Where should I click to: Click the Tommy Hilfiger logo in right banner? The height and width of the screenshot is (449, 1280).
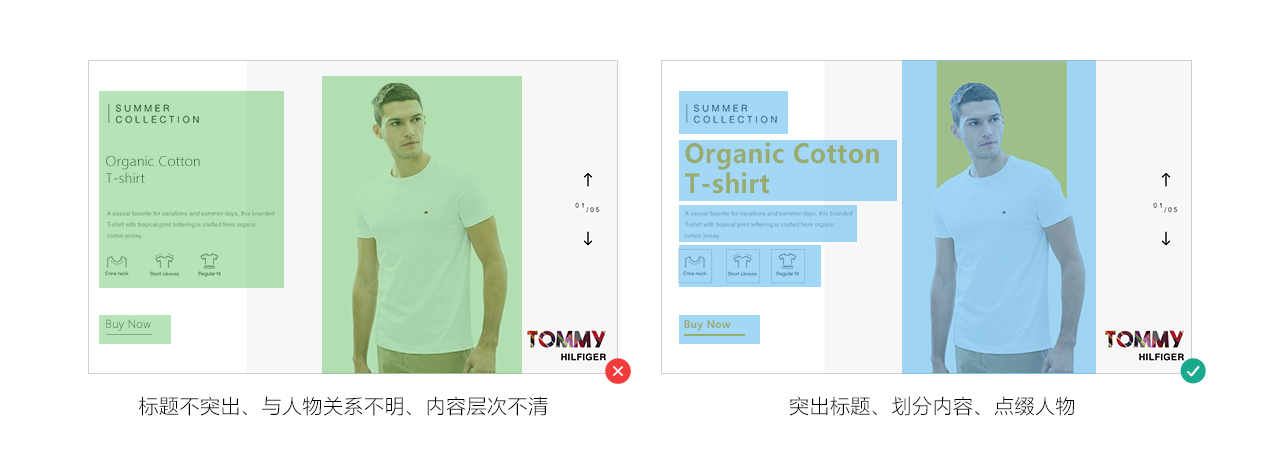point(1144,345)
